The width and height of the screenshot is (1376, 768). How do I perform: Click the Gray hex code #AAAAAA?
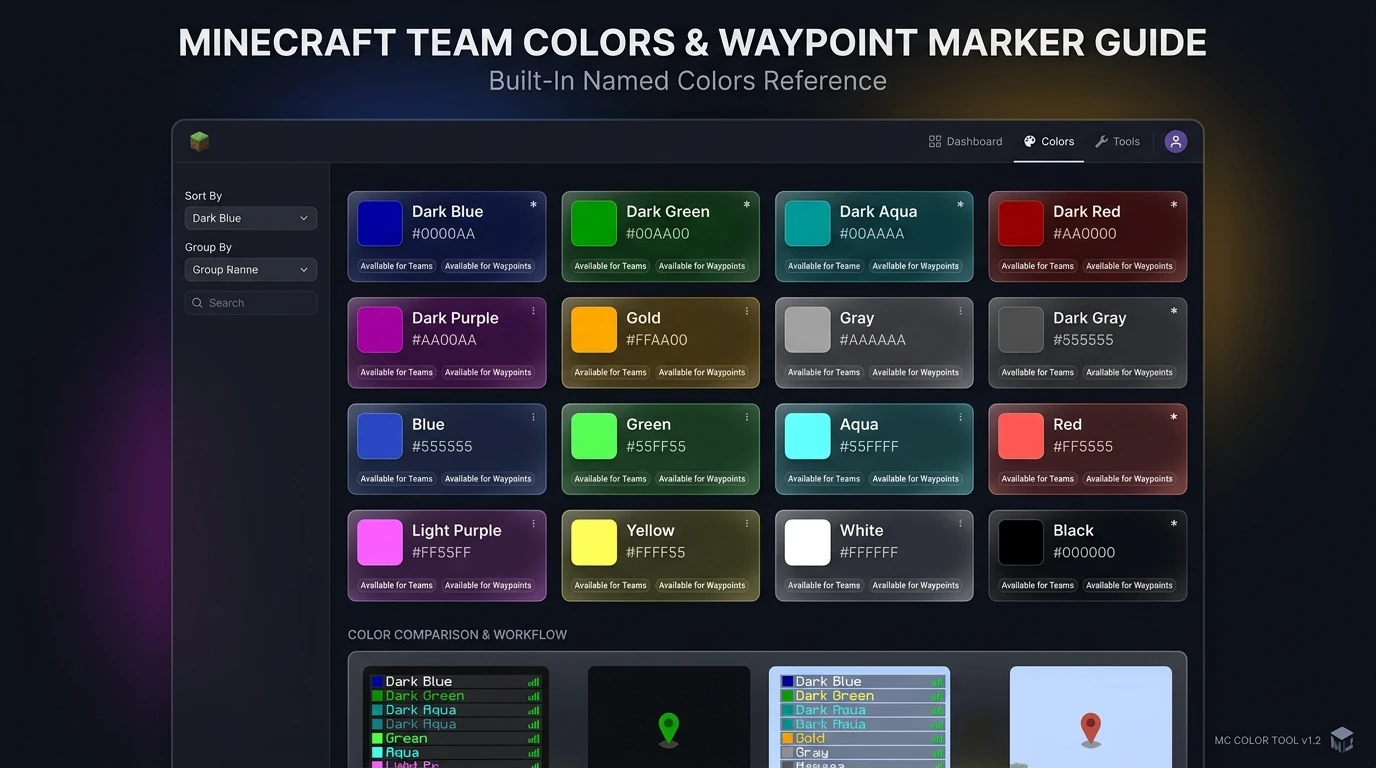tap(873, 340)
